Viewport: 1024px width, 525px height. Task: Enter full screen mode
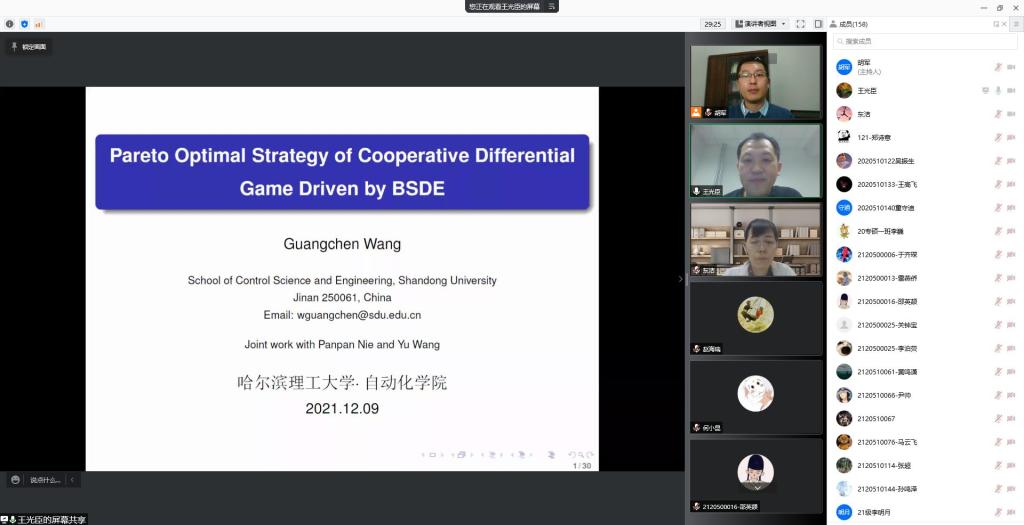tap(801, 23)
